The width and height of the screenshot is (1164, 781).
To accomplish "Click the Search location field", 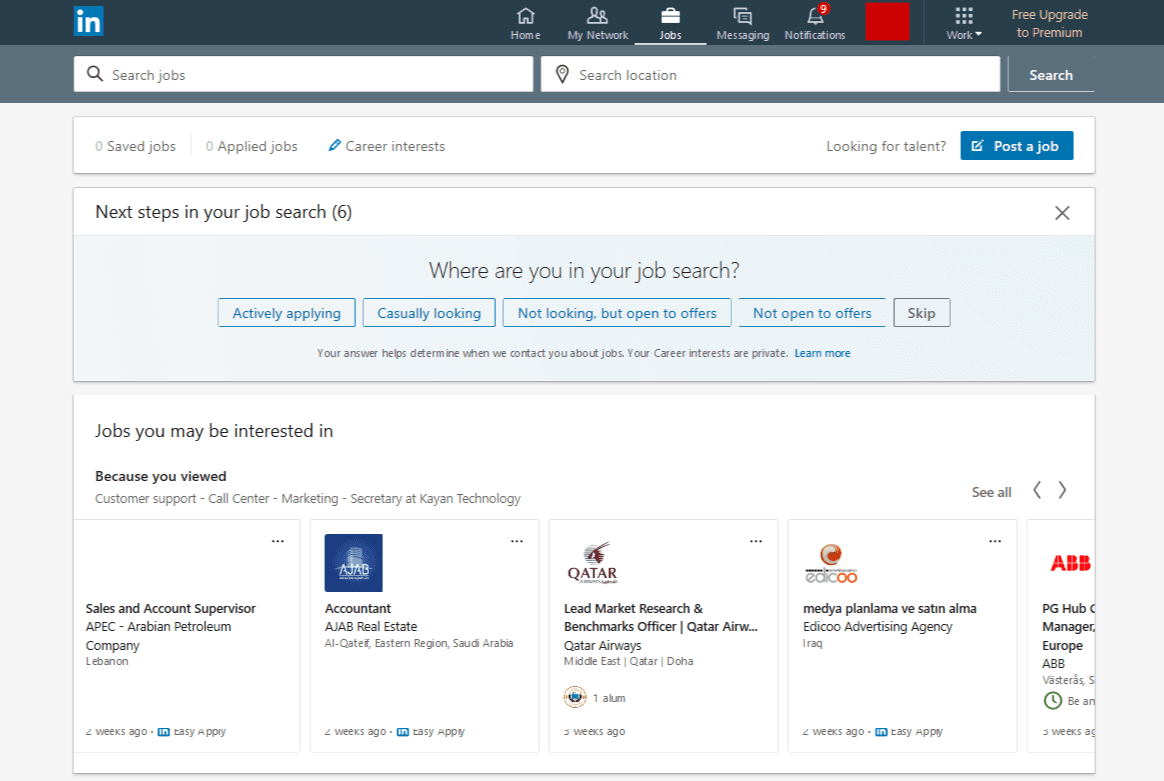I will pyautogui.click(x=771, y=74).
